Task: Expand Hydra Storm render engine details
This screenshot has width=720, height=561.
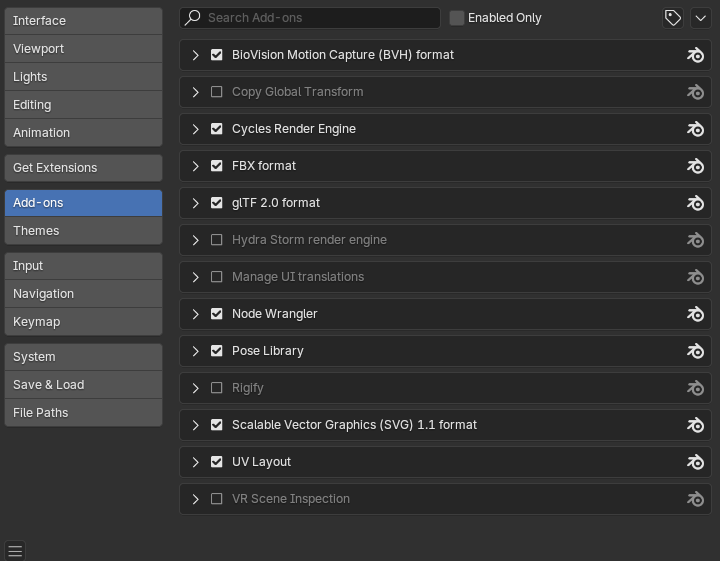Action: pos(196,240)
